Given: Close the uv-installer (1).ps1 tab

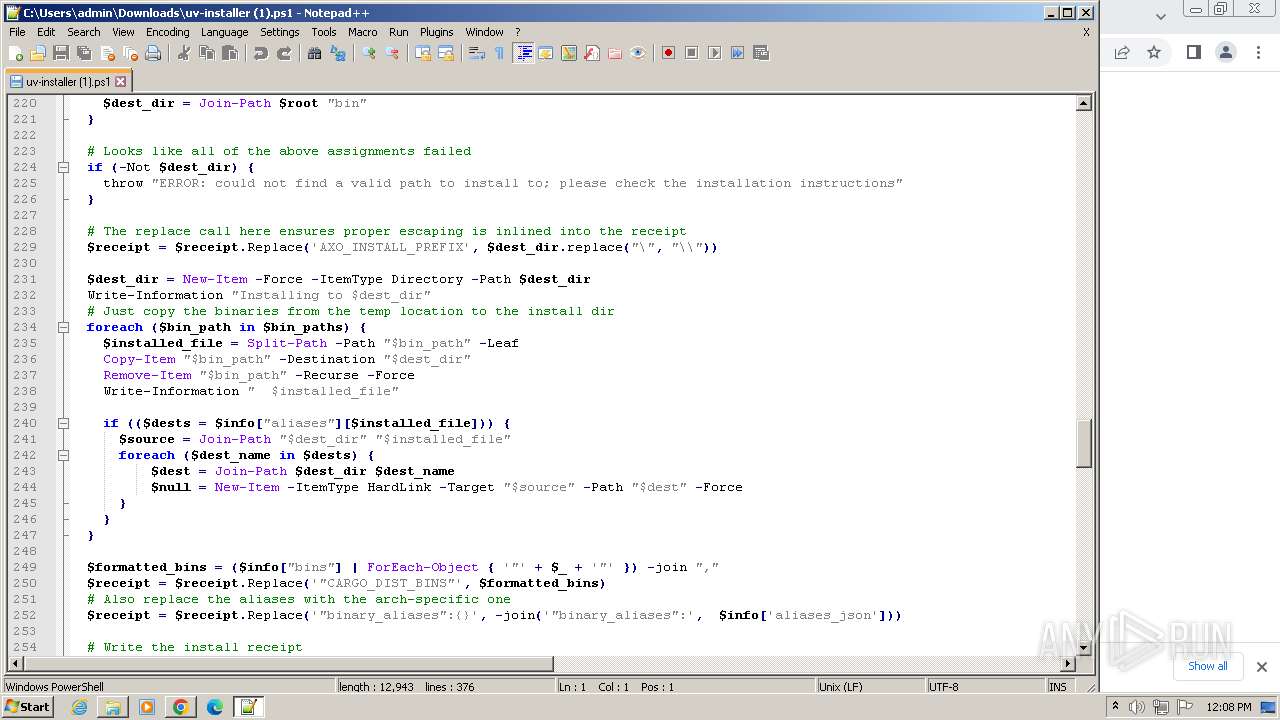Looking at the screenshot, I should pos(121,82).
